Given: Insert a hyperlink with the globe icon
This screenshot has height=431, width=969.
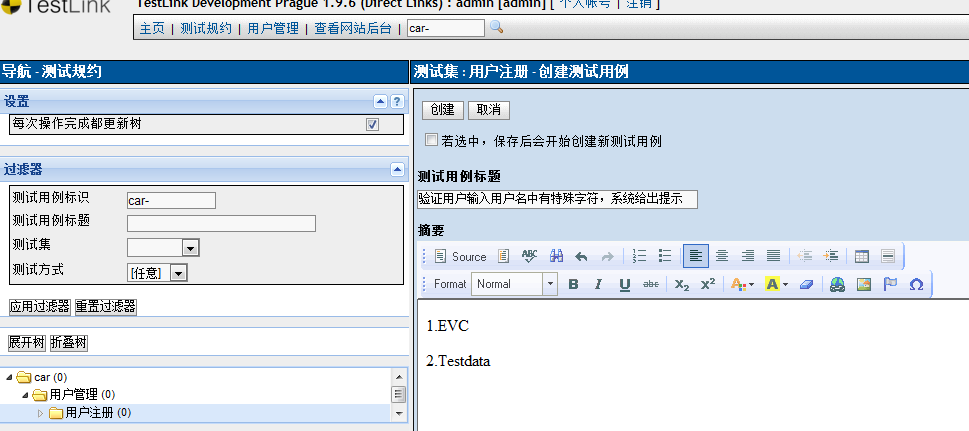Looking at the screenshot, I should pyautogui.click(x=837, y=284).
